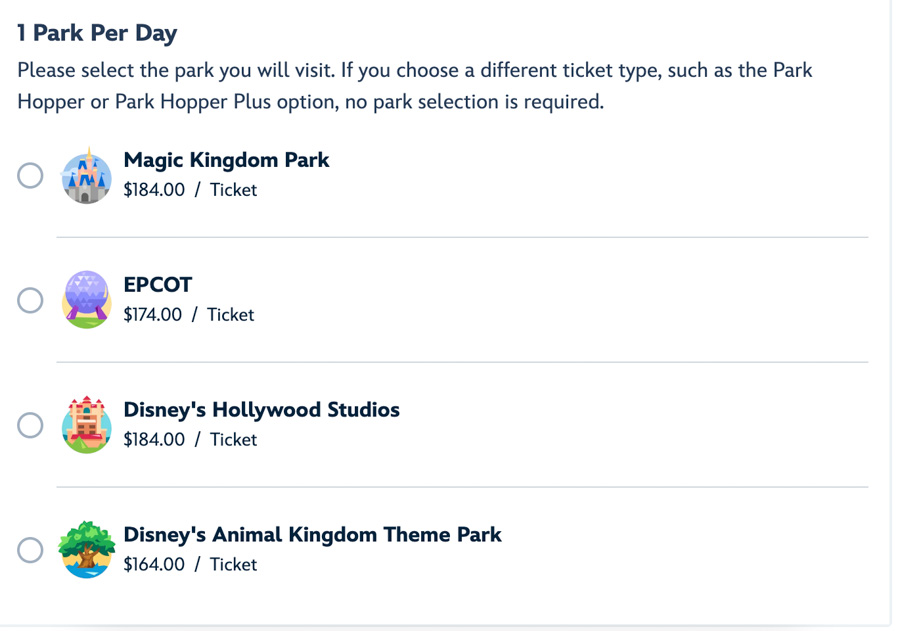The width and height of the screenshot is (900, 631).
Task: Pick the Disney's Hollywood Studios radio option
Action: [x=30, y=425]
